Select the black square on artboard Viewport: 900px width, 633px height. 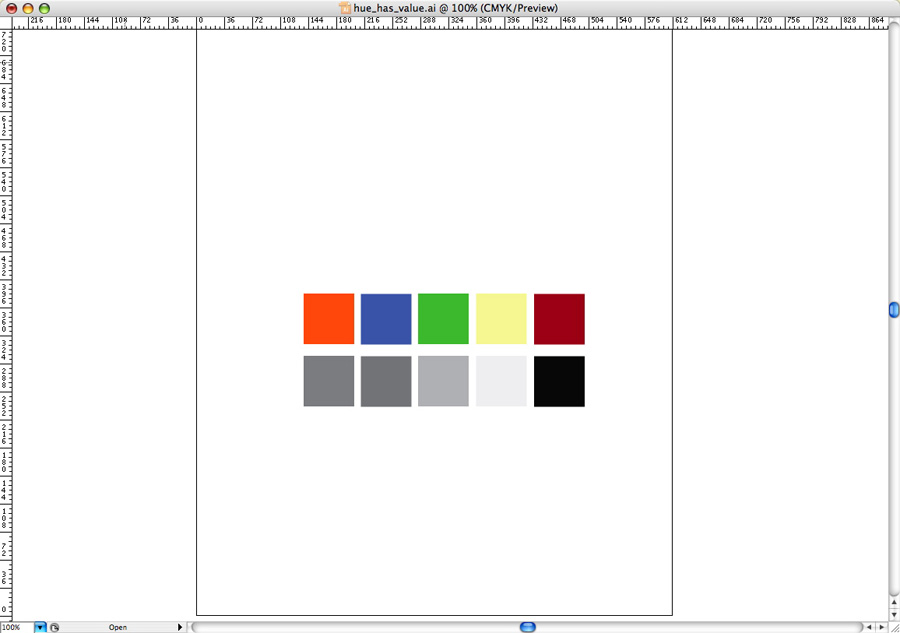tap(559, 381)
